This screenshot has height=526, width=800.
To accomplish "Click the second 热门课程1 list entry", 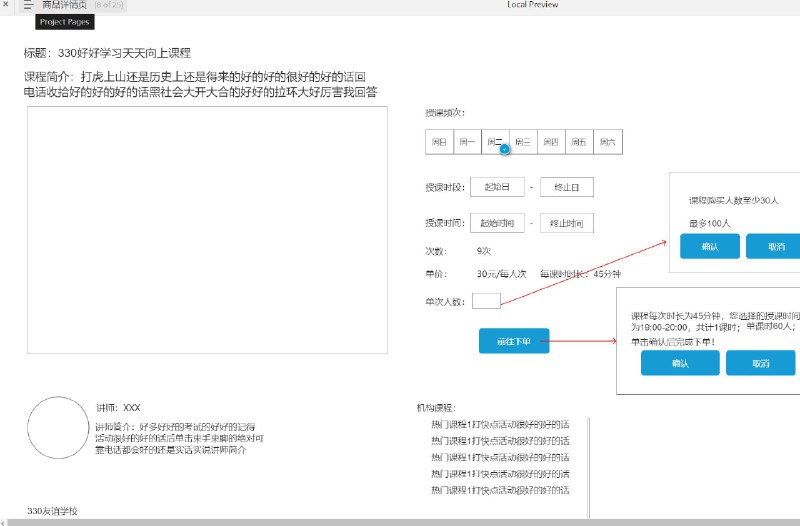I will [500, 441].
